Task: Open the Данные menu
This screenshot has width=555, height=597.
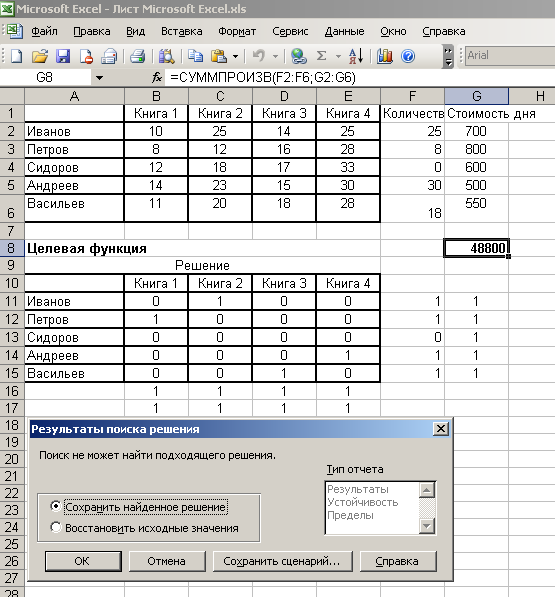Action: [x=344, y=31]
